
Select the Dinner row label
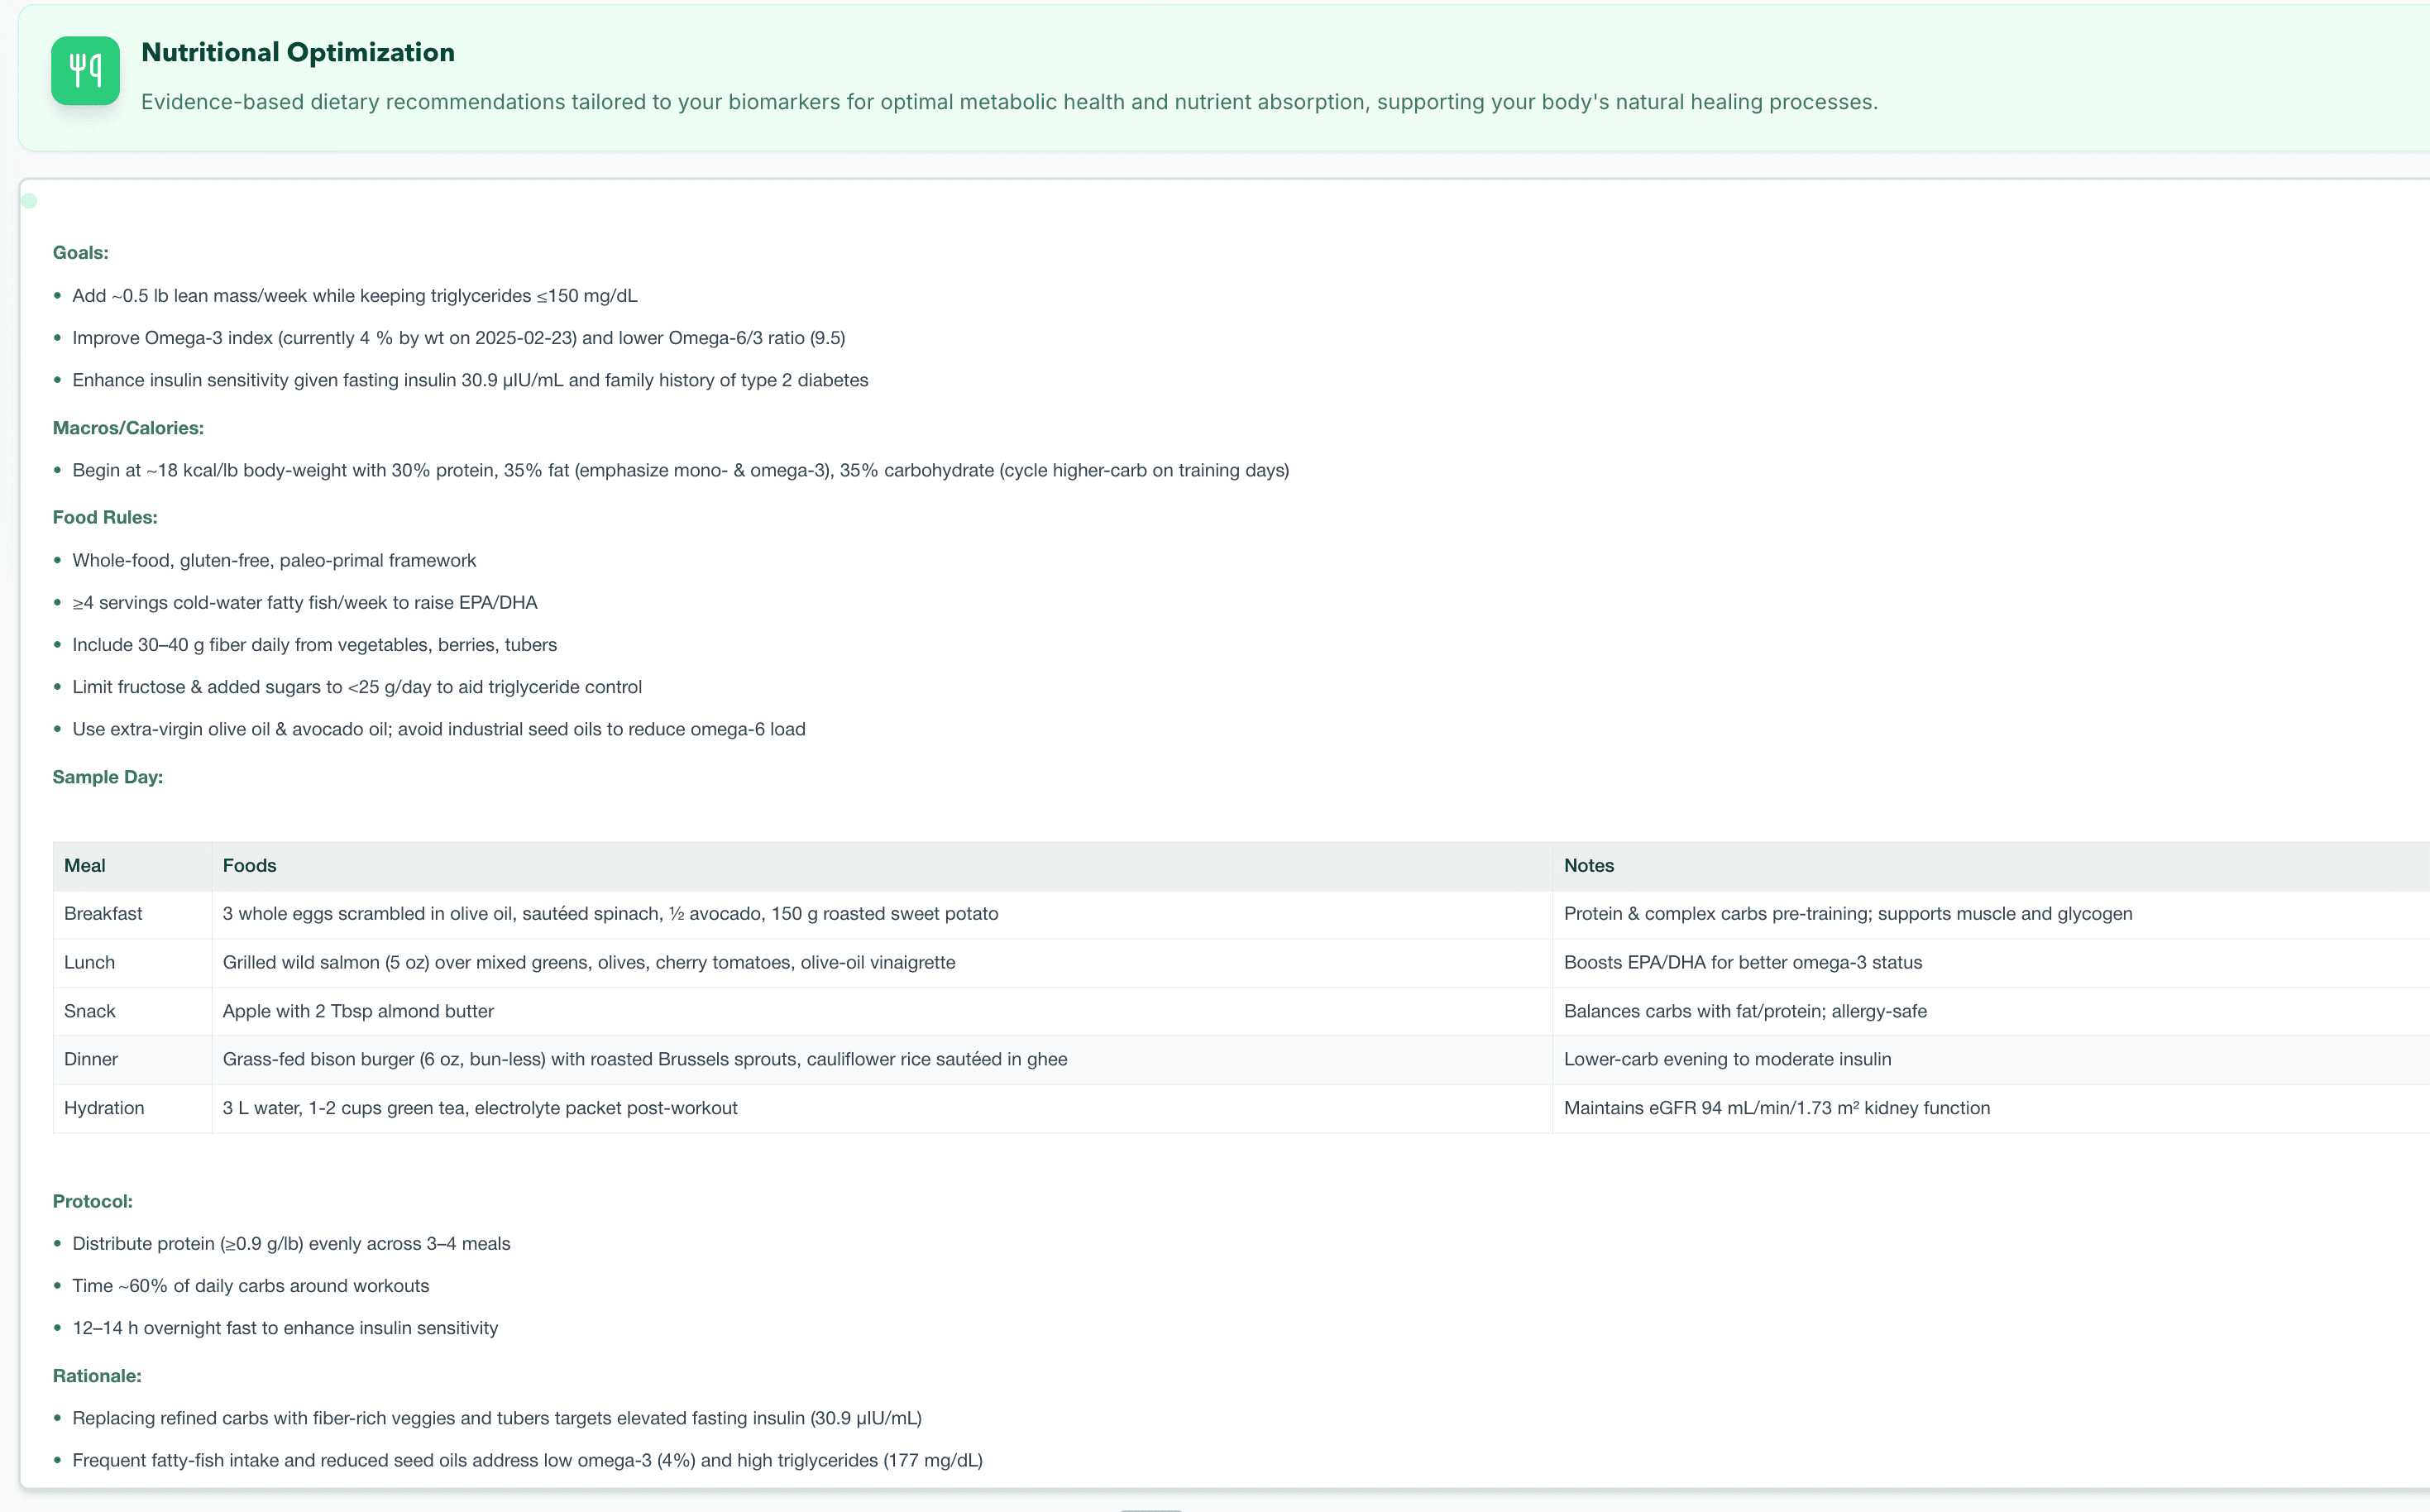point(90,1059)
